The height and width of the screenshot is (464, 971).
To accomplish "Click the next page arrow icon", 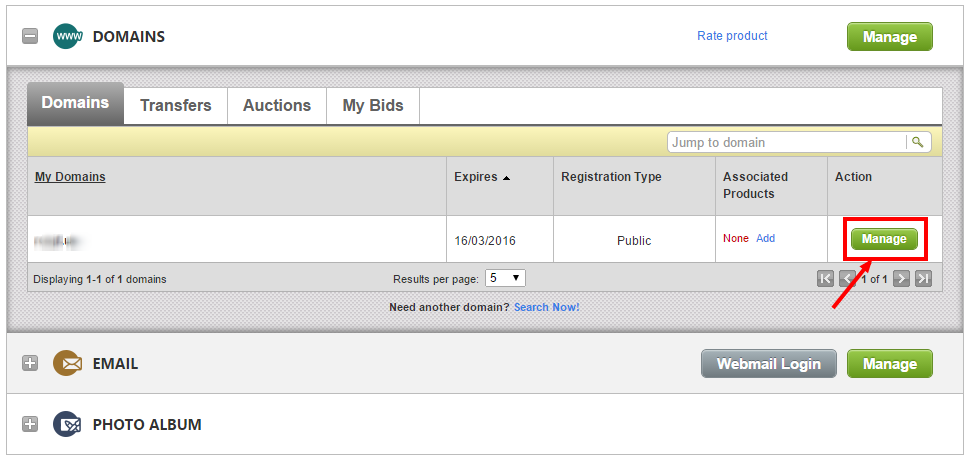I will pyautogui.click(x=901, y=279).
